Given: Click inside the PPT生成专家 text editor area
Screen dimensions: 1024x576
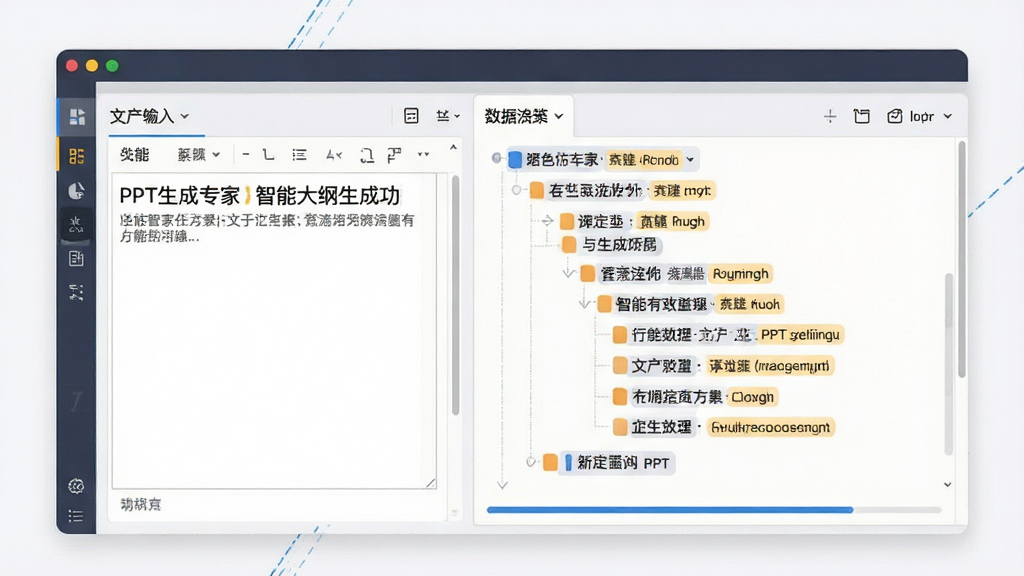Looking at the screenshot, I should tap(274, 330).
